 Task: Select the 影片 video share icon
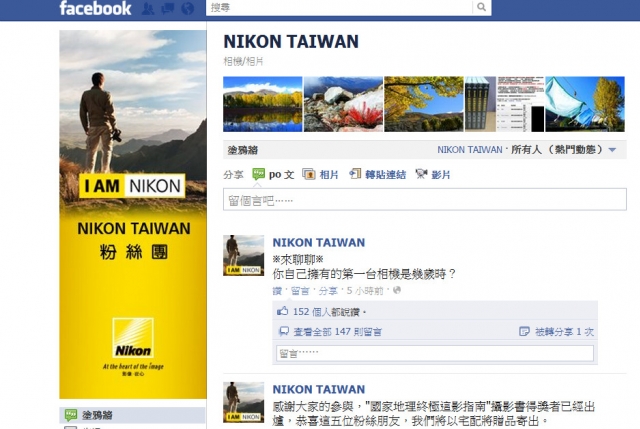pos(421,174)
